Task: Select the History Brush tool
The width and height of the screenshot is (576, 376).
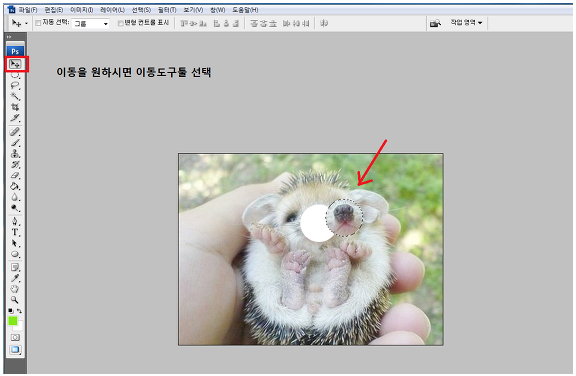Action: [x=15, y=164]
